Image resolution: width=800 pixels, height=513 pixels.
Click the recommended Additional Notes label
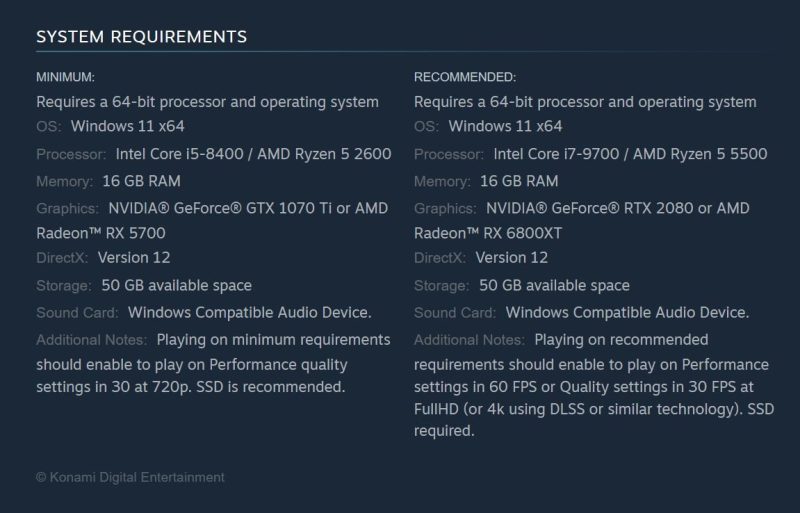coord(470,339)
